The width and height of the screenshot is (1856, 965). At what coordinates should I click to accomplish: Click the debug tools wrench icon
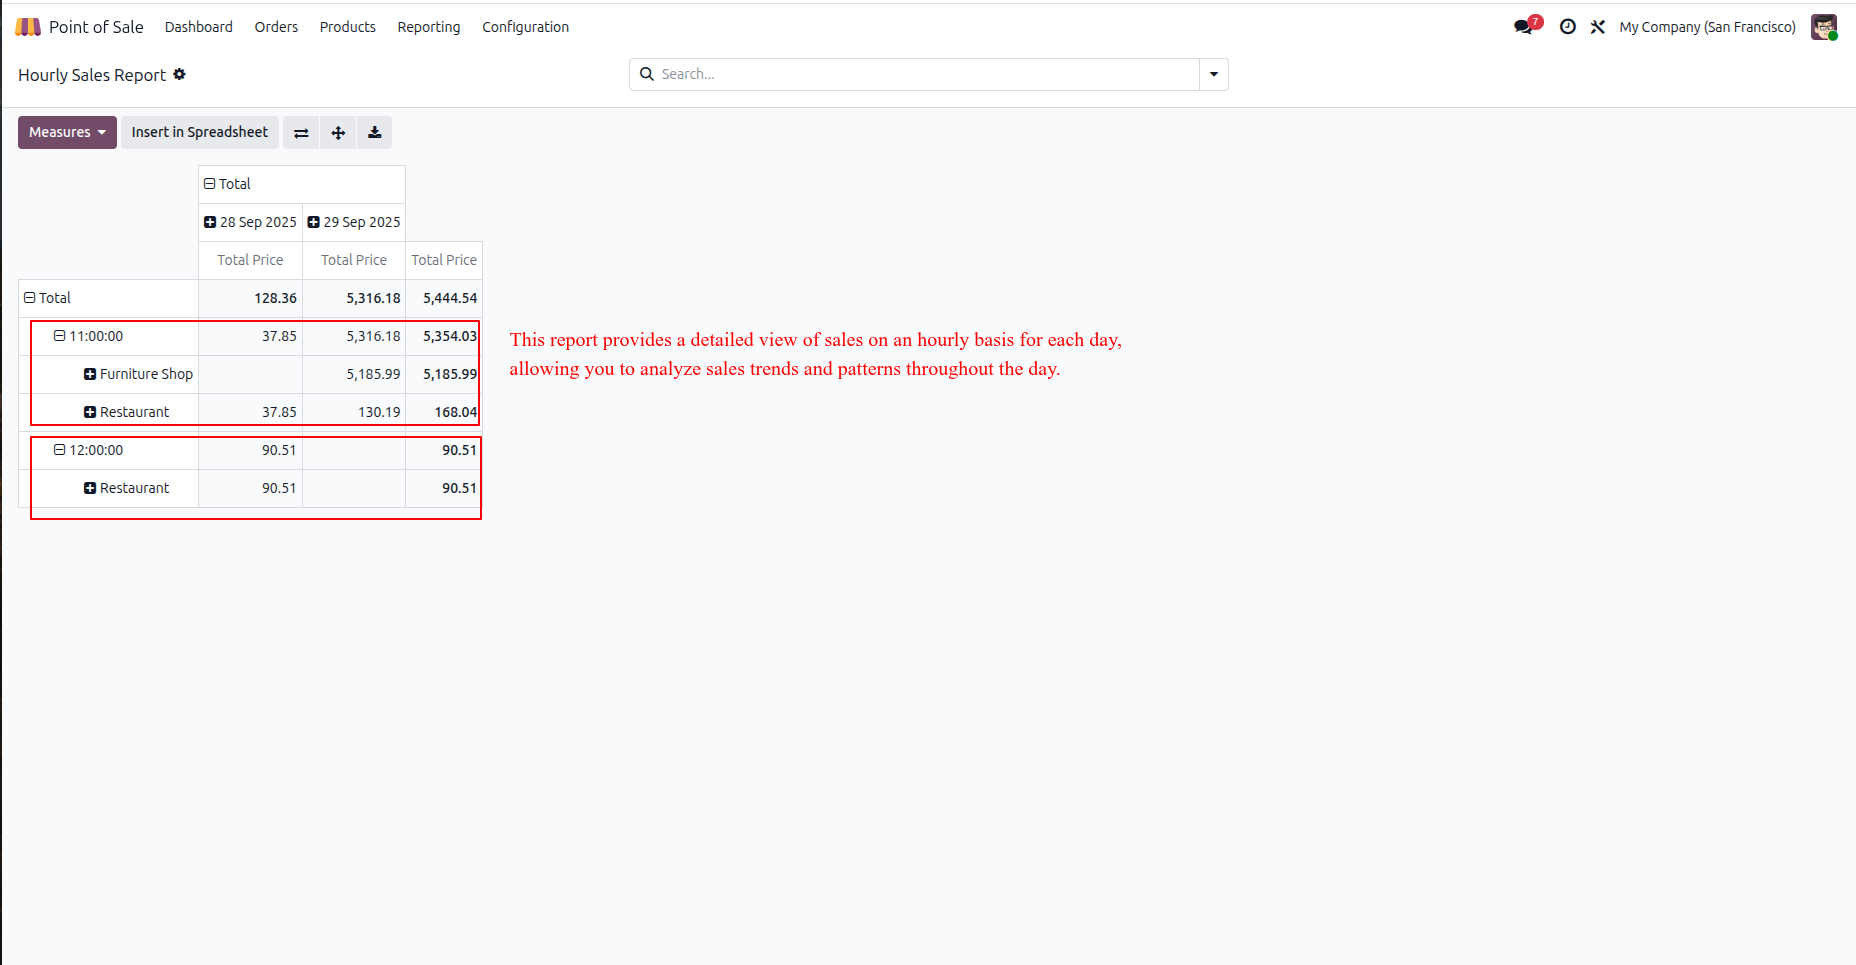tap(1598, 27)
